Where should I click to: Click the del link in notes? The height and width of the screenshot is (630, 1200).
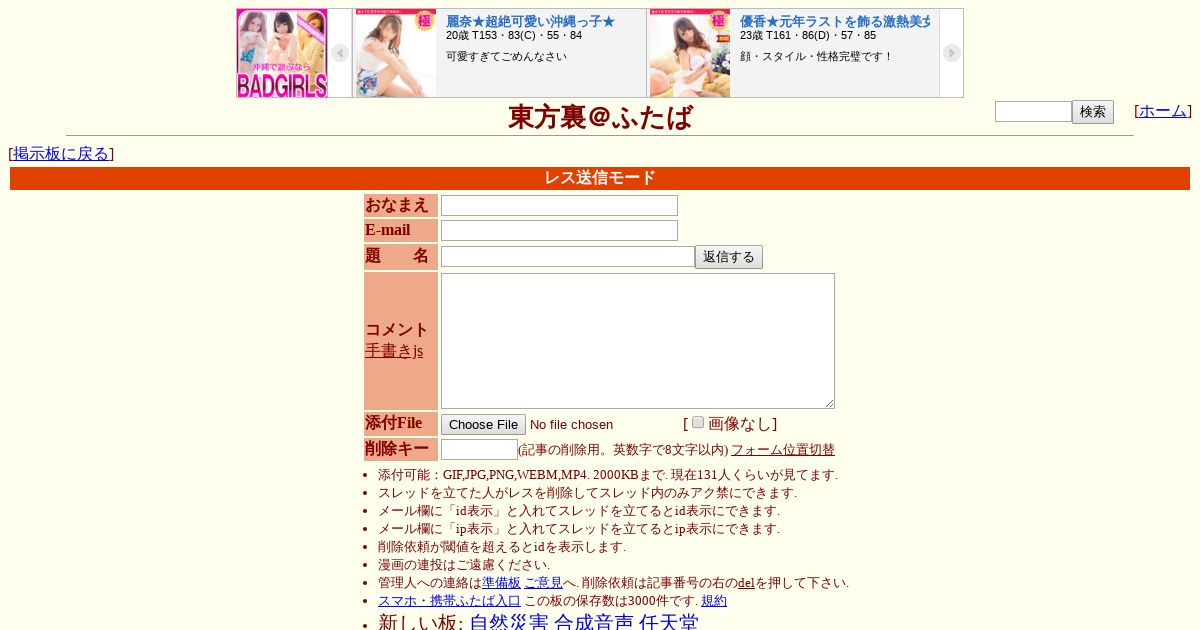[x=746, y=583]
